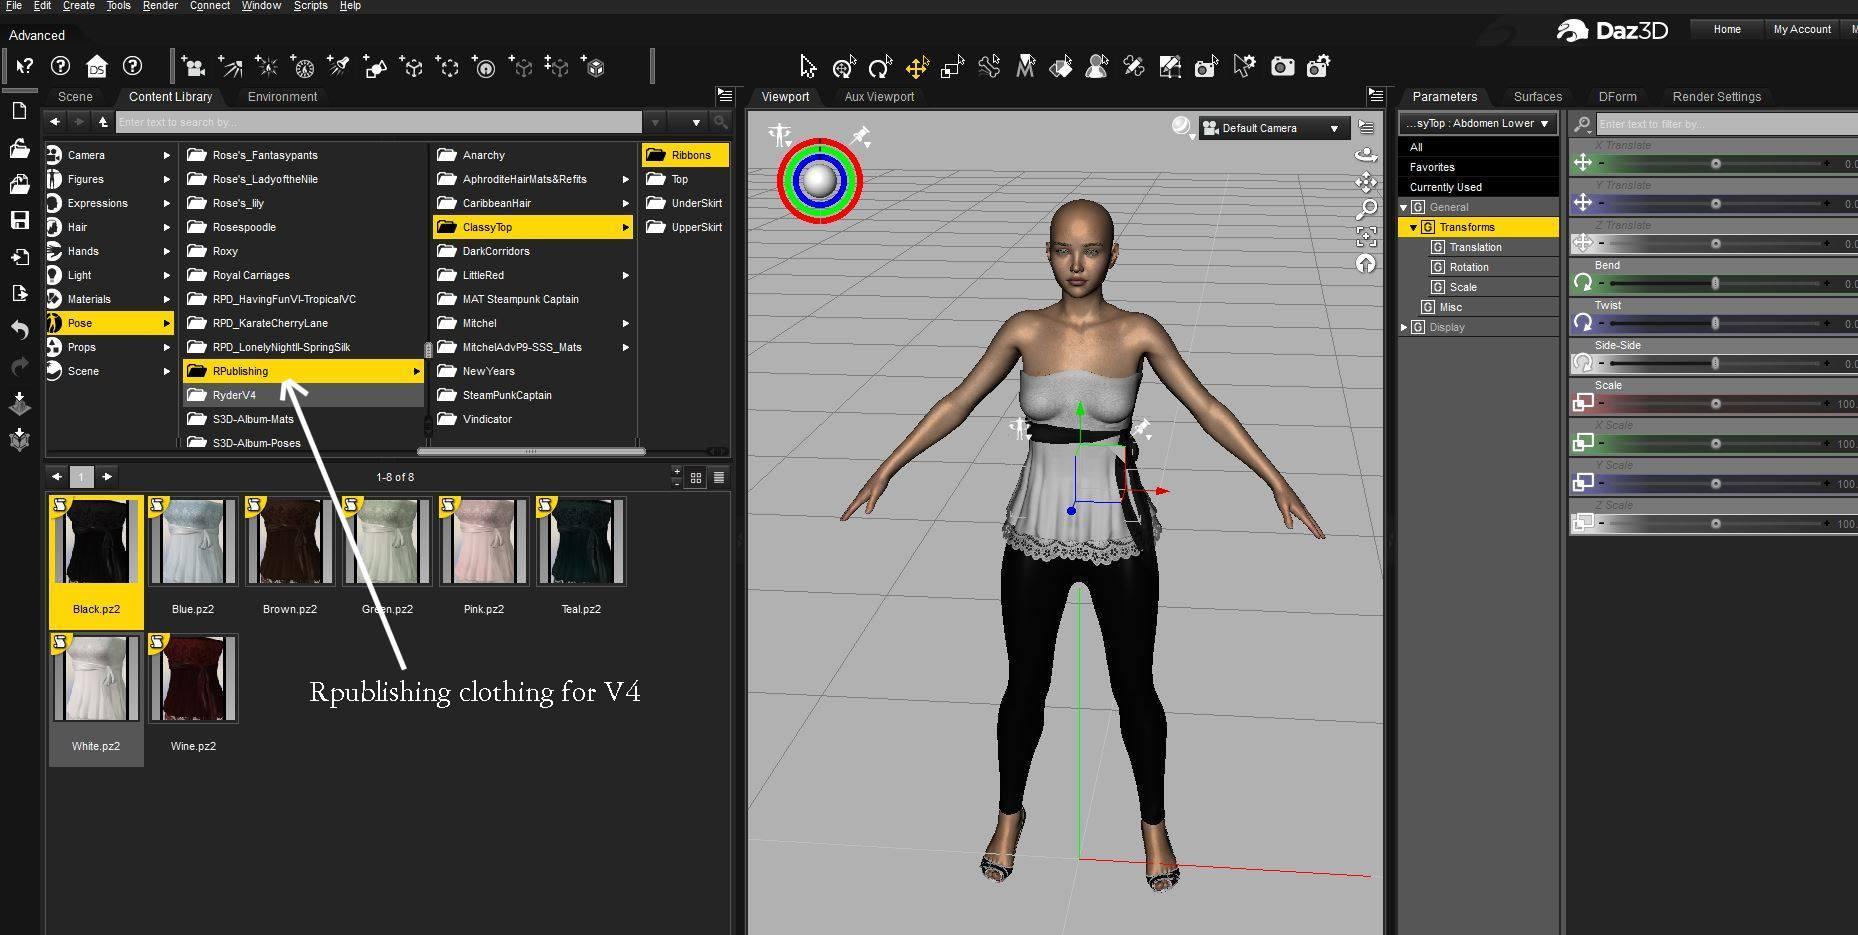This screenshot has width=1858, height=935.
Task: Click the Undo arrow in left sidebar
Action: pos(19,329)
